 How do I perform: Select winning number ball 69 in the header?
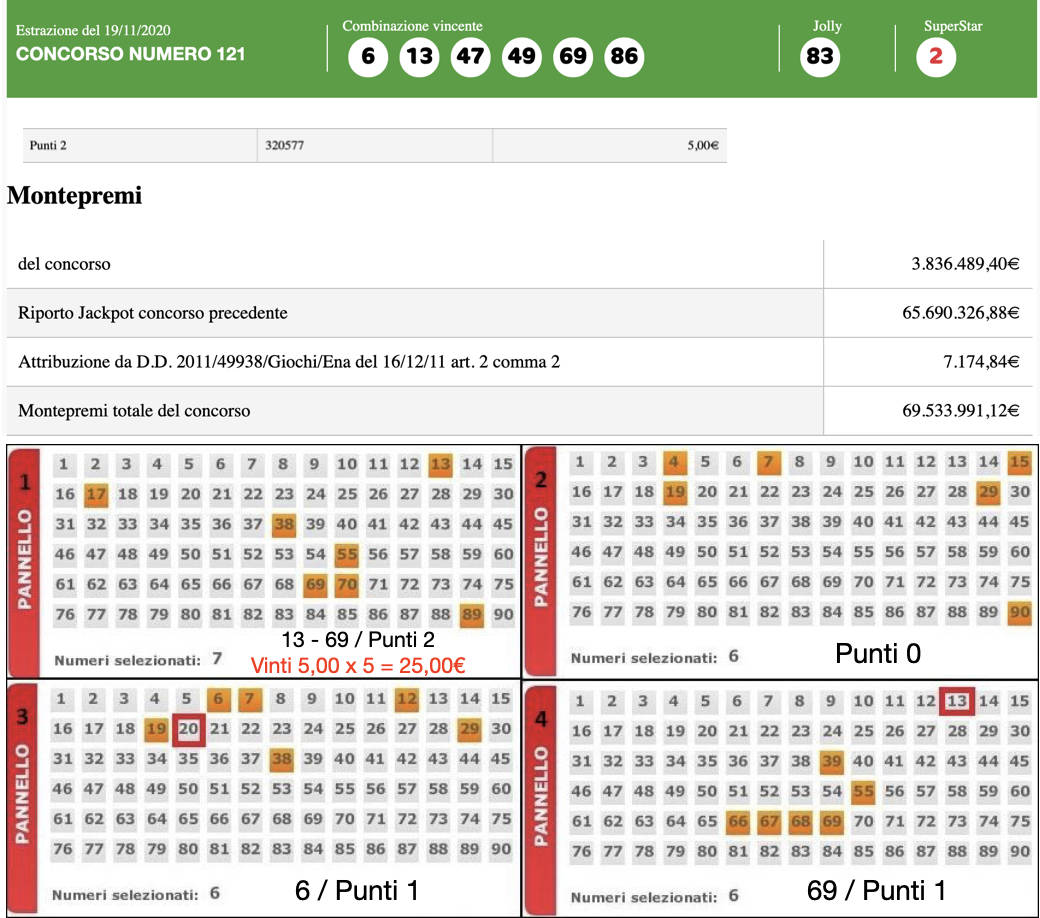point(573,56)
